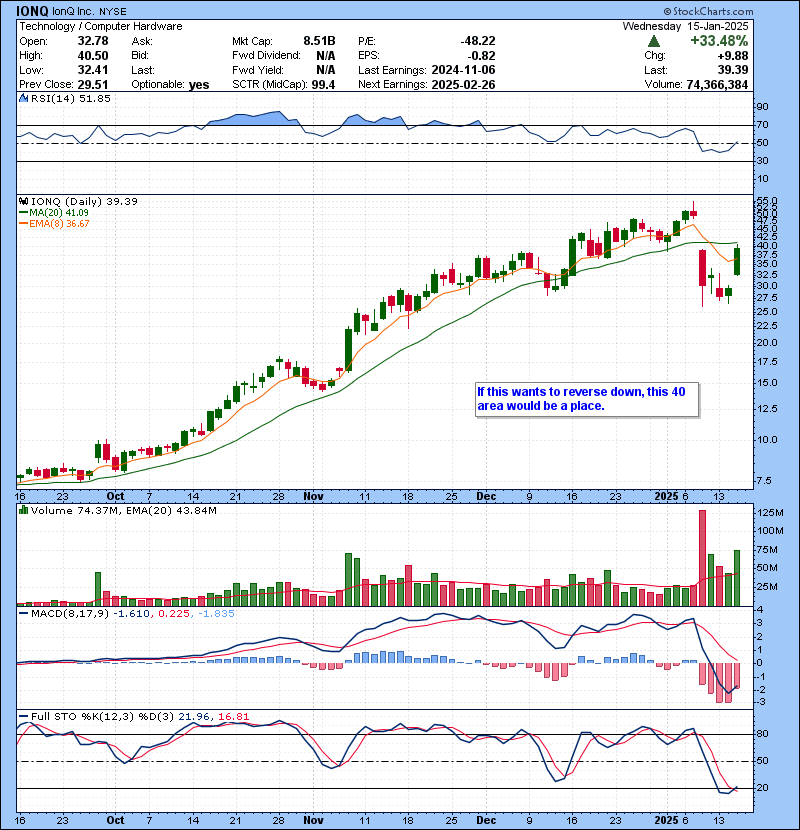The width and height of the screenshot is (800, 830).
Task: Click the Fwd Yield N/A value
Action: click(x=326, y=70)
